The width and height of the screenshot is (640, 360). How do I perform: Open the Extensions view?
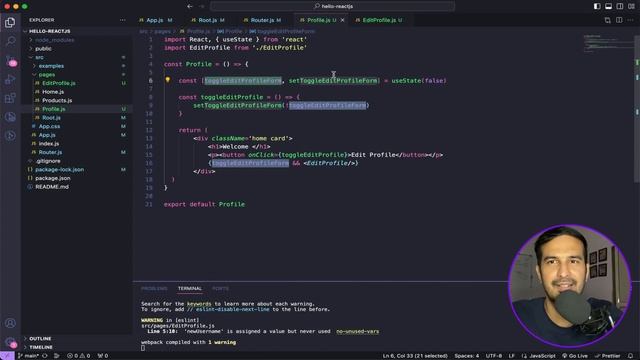[10, 98]
